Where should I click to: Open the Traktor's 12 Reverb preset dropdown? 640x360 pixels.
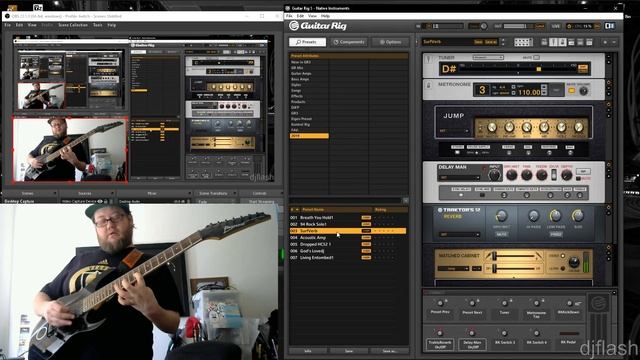click(x=459, y=235)
